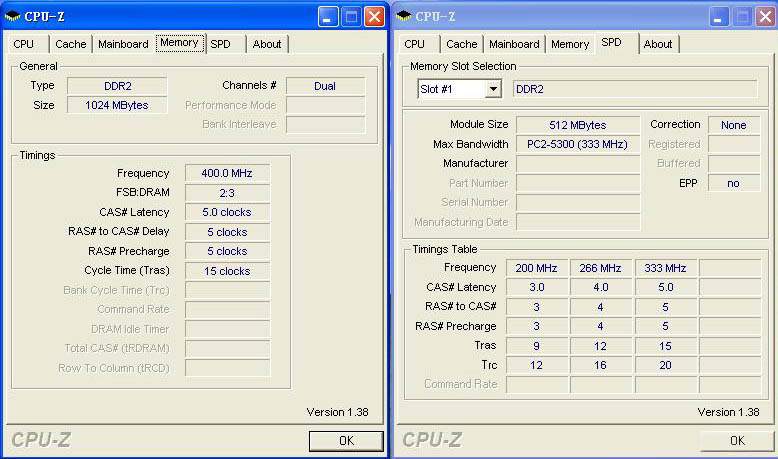This screenshot has width=778, height=459.
Task: Click Trc value 12 in Timings Table
Action: point(537,365)
